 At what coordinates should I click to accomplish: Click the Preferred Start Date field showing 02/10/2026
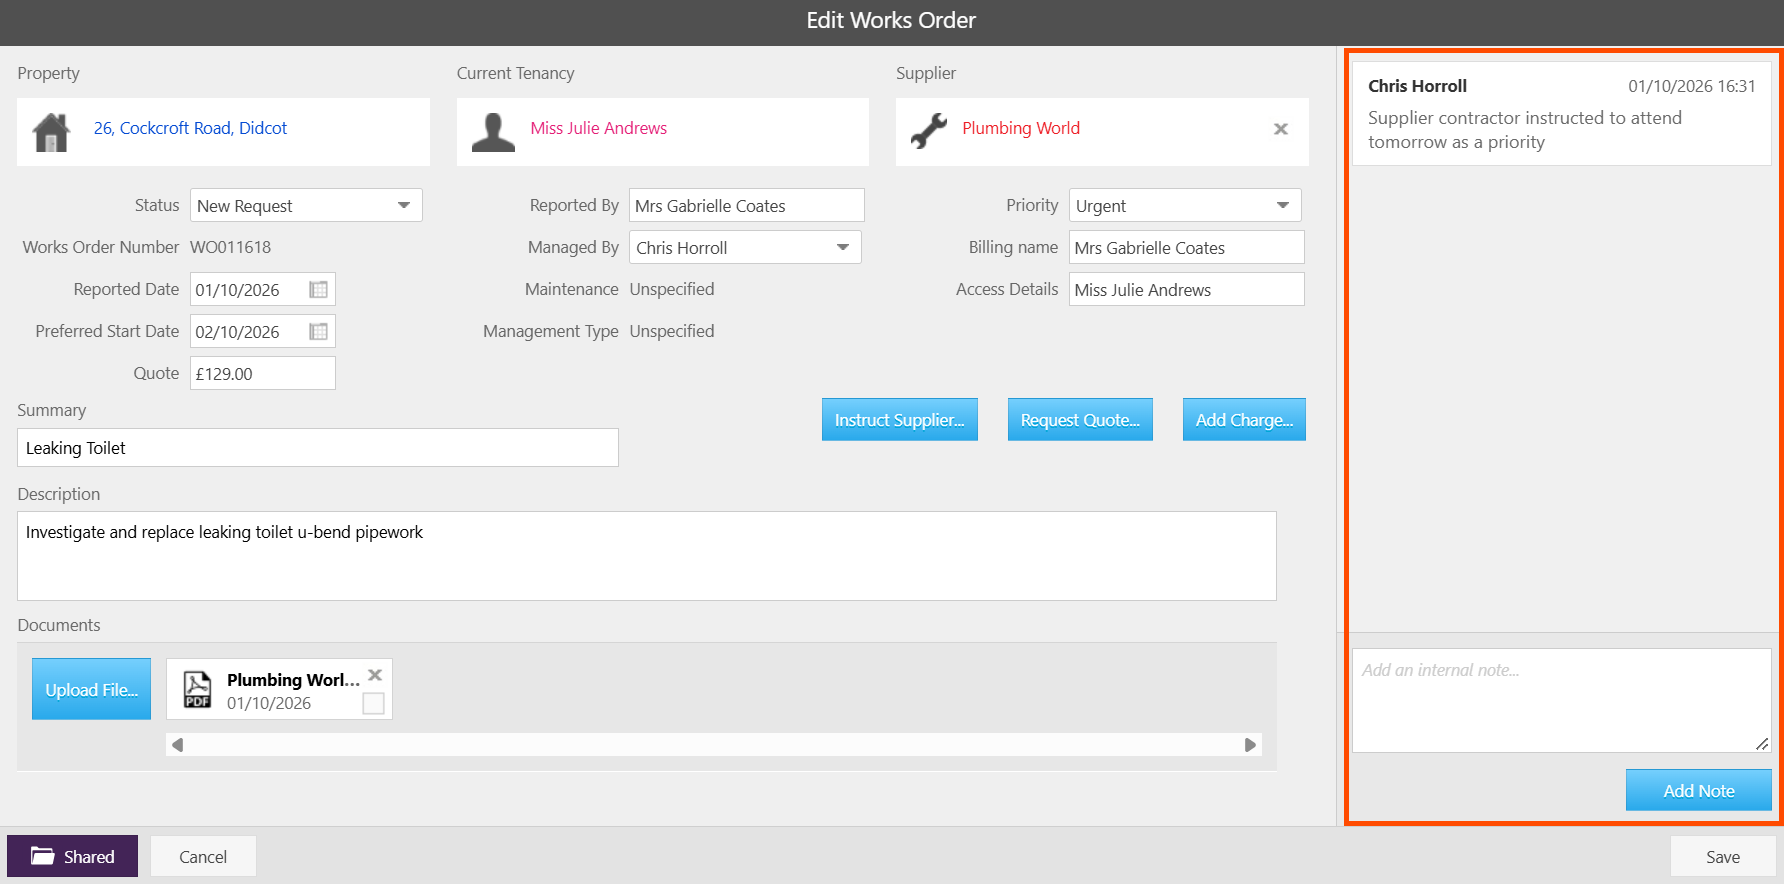coord(263,332)
